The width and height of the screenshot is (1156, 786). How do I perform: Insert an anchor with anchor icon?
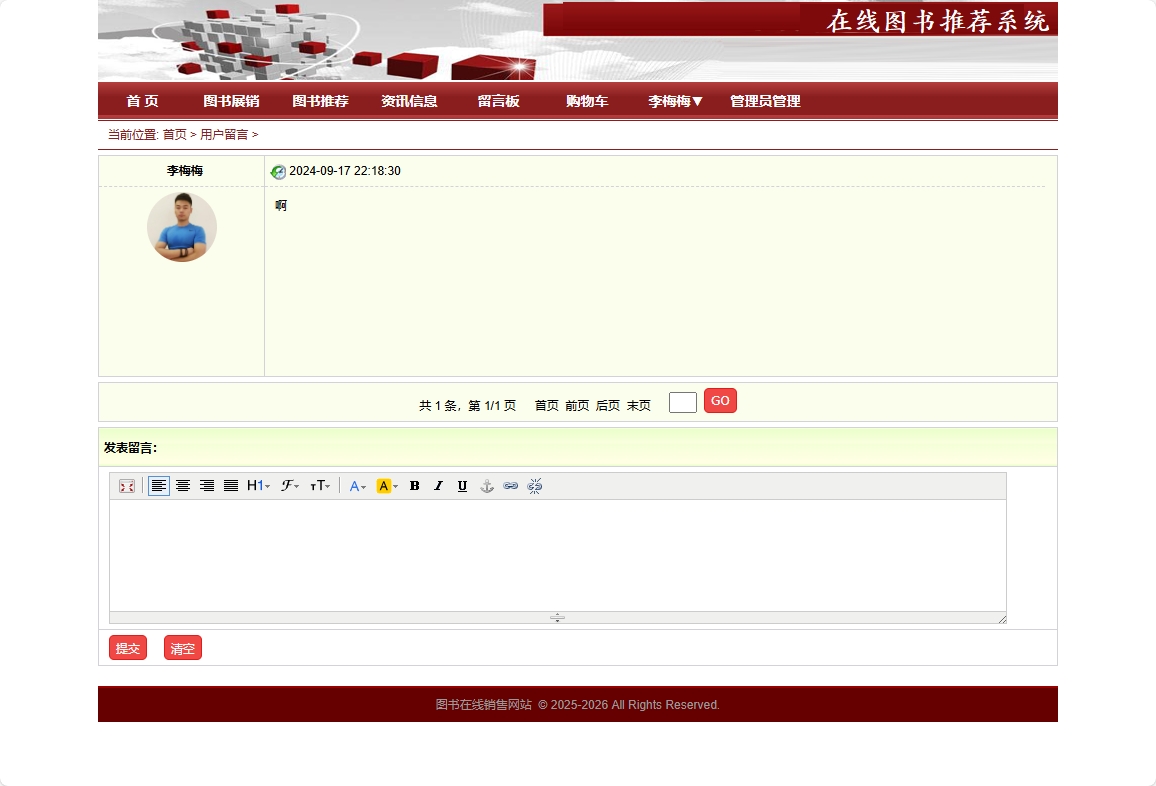click(487, 486)
